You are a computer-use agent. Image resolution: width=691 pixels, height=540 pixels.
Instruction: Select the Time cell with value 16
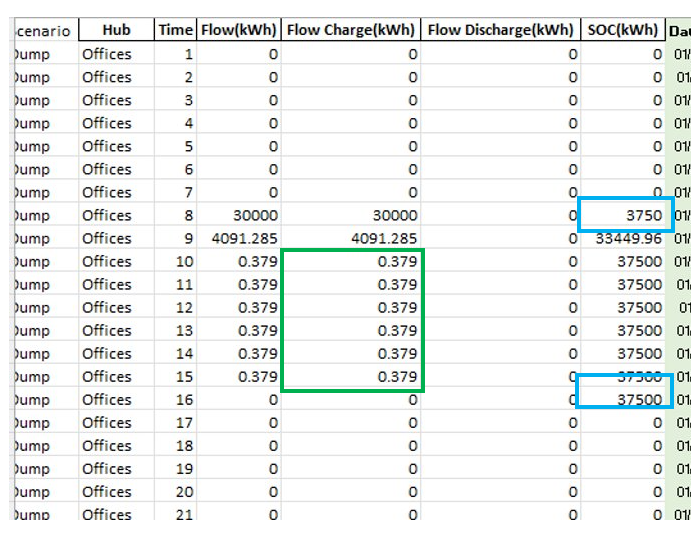[x=176, y=399]
